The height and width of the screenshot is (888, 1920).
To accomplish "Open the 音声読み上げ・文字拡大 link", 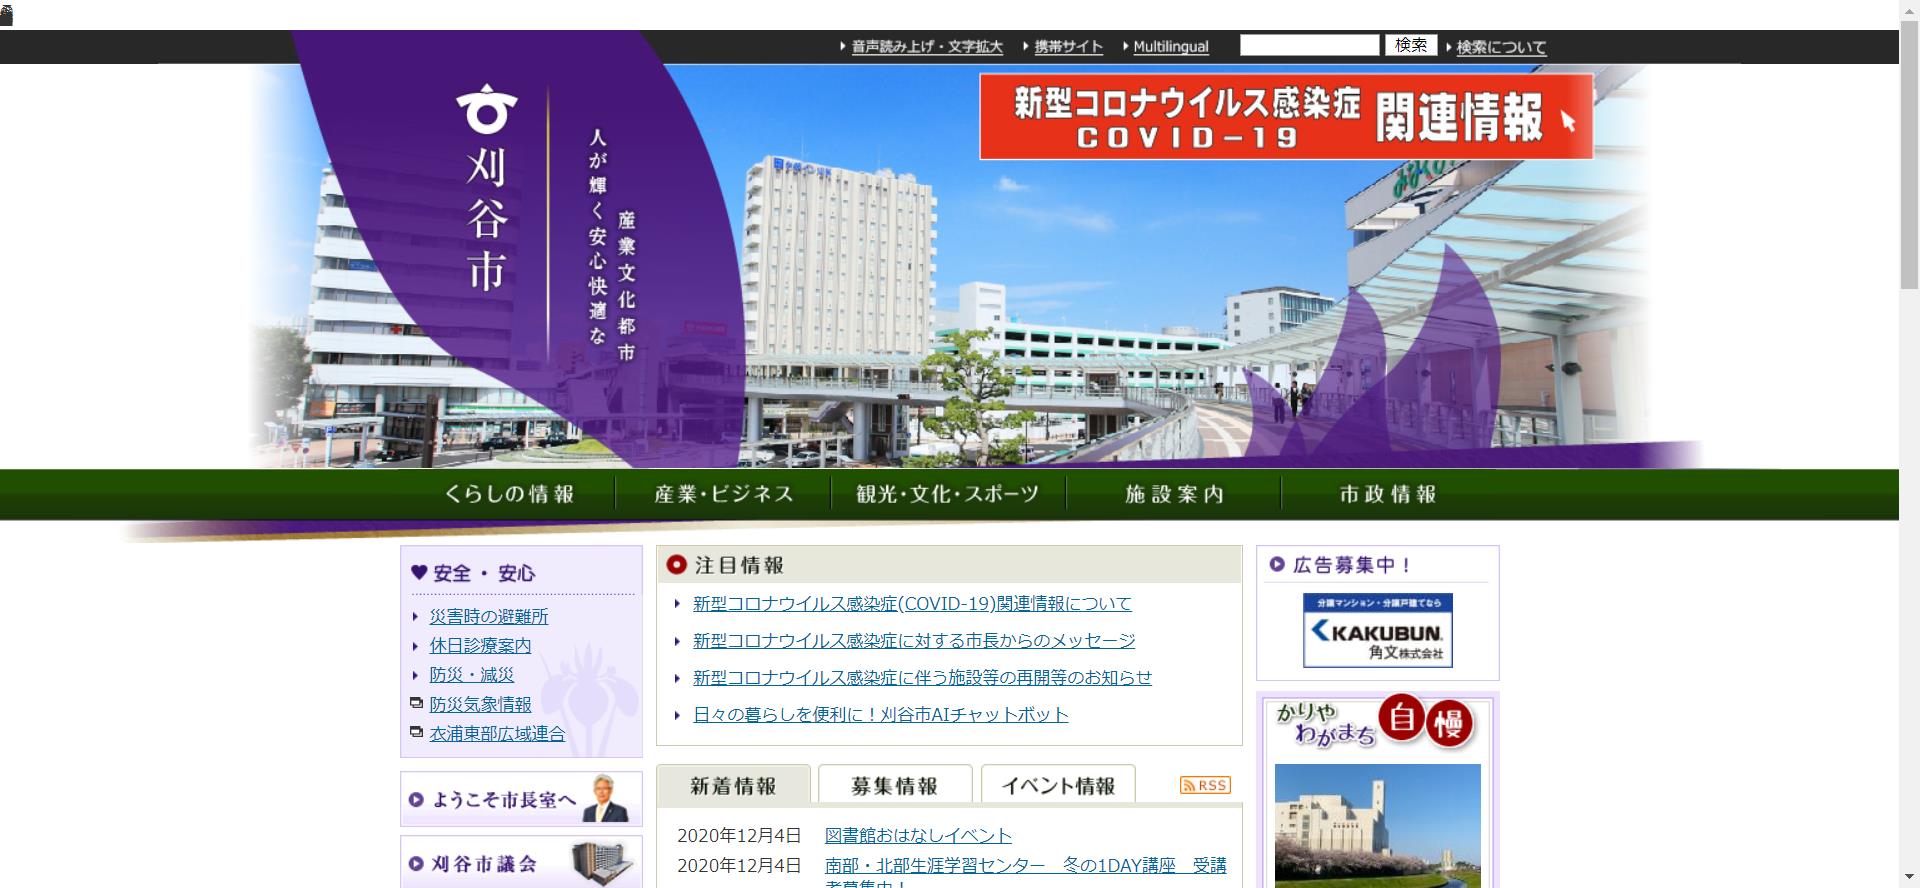I will [x=927, y=47].
